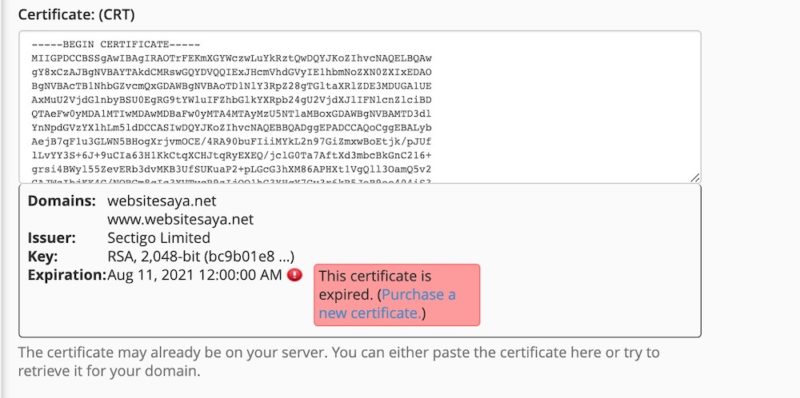Click the Domains label
Viewport: 800px width, 398px height.
pos(62,201)
